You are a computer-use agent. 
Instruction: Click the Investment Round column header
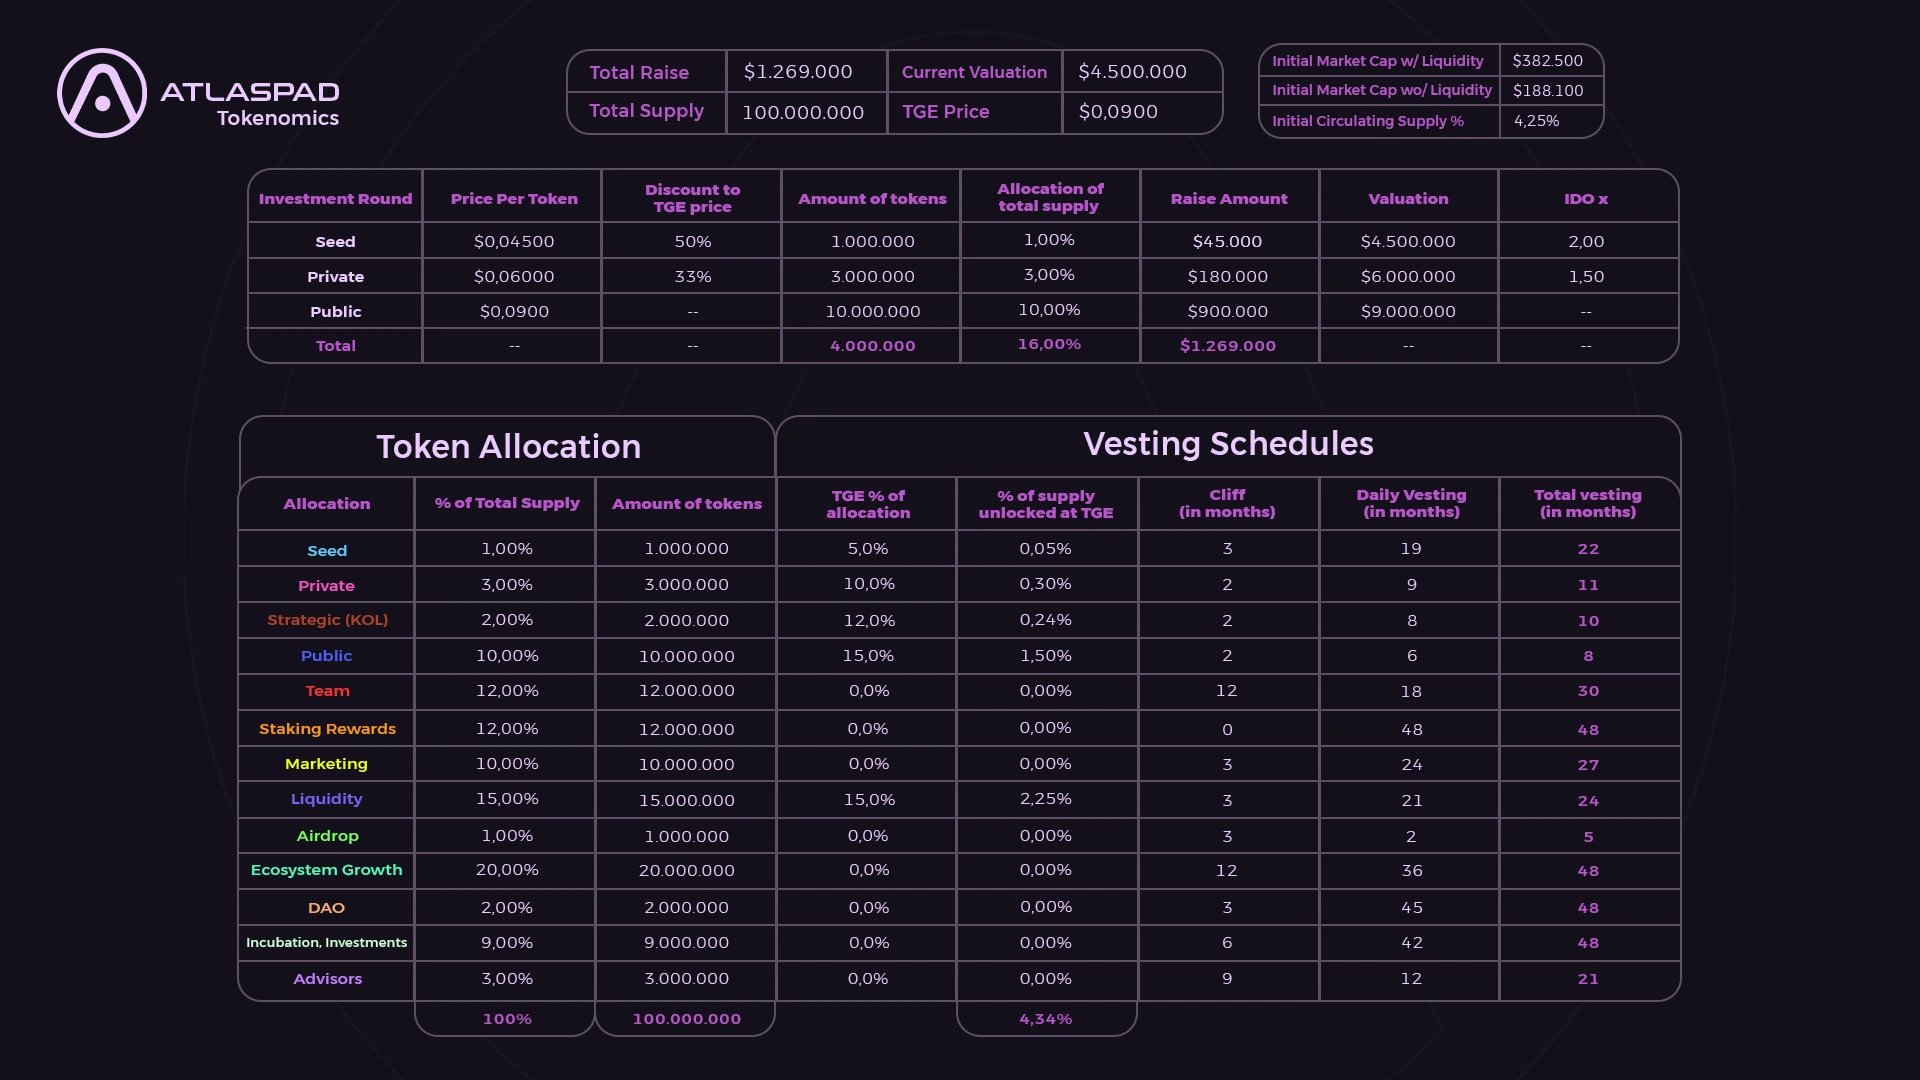point(335,198)
